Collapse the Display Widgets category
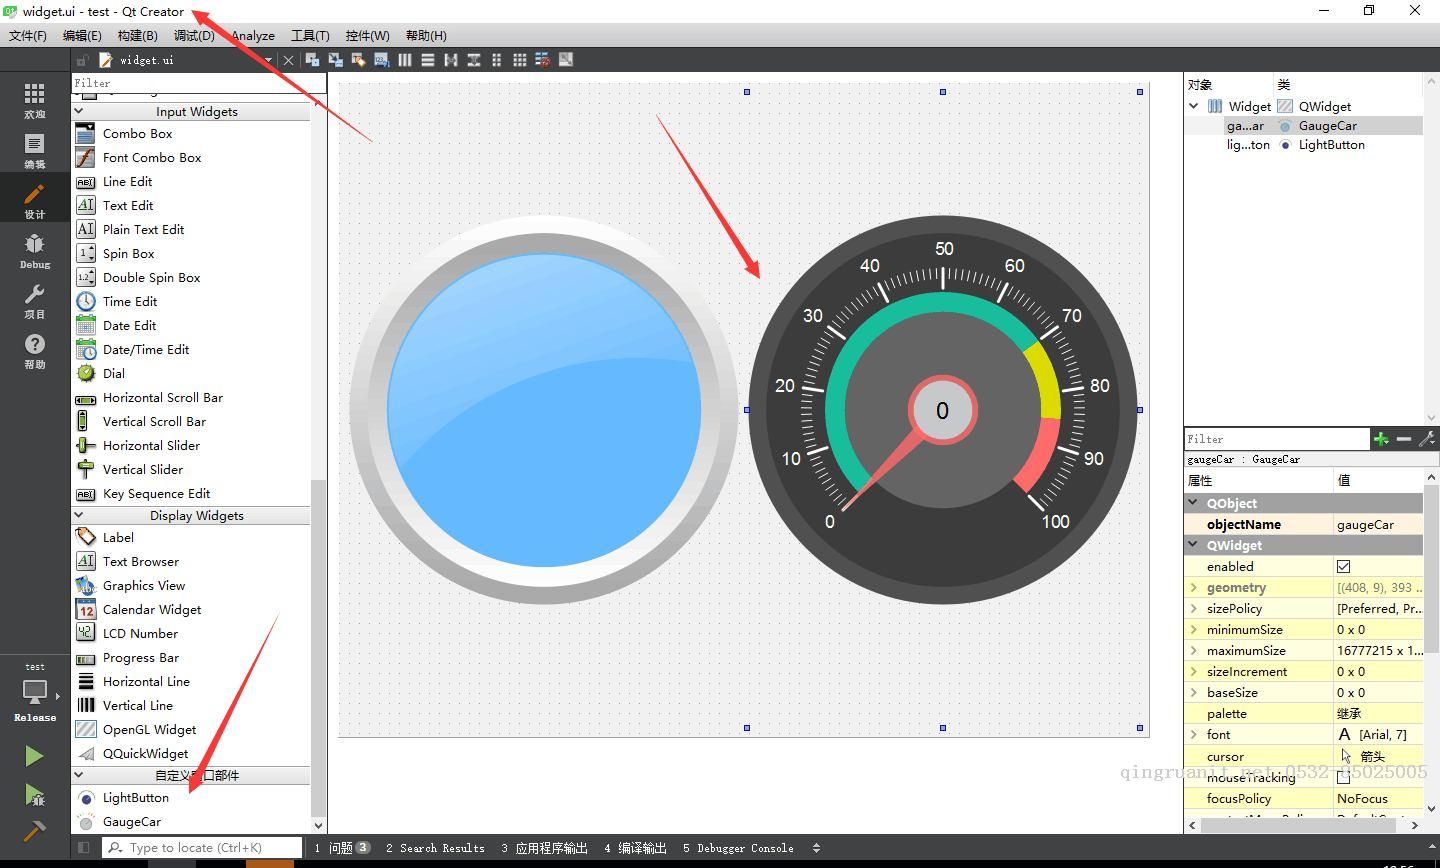1440x868 pixels. coord(79,515)
